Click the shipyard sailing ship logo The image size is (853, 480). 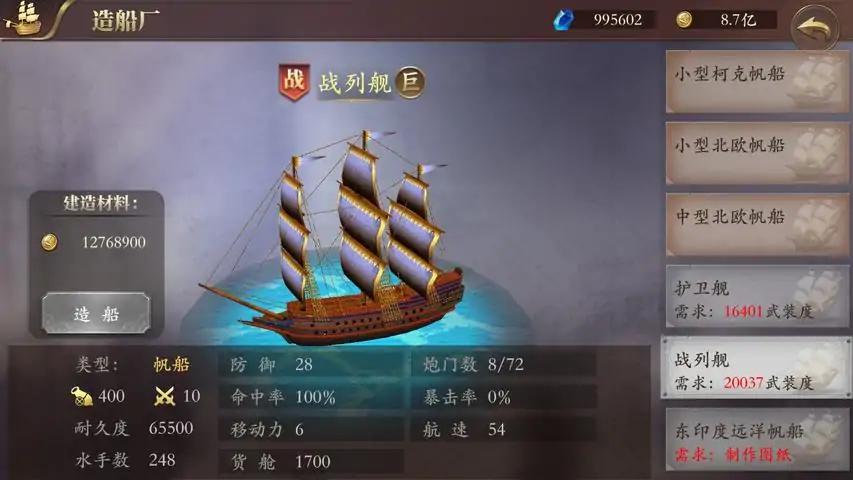(x=24, y=18)
